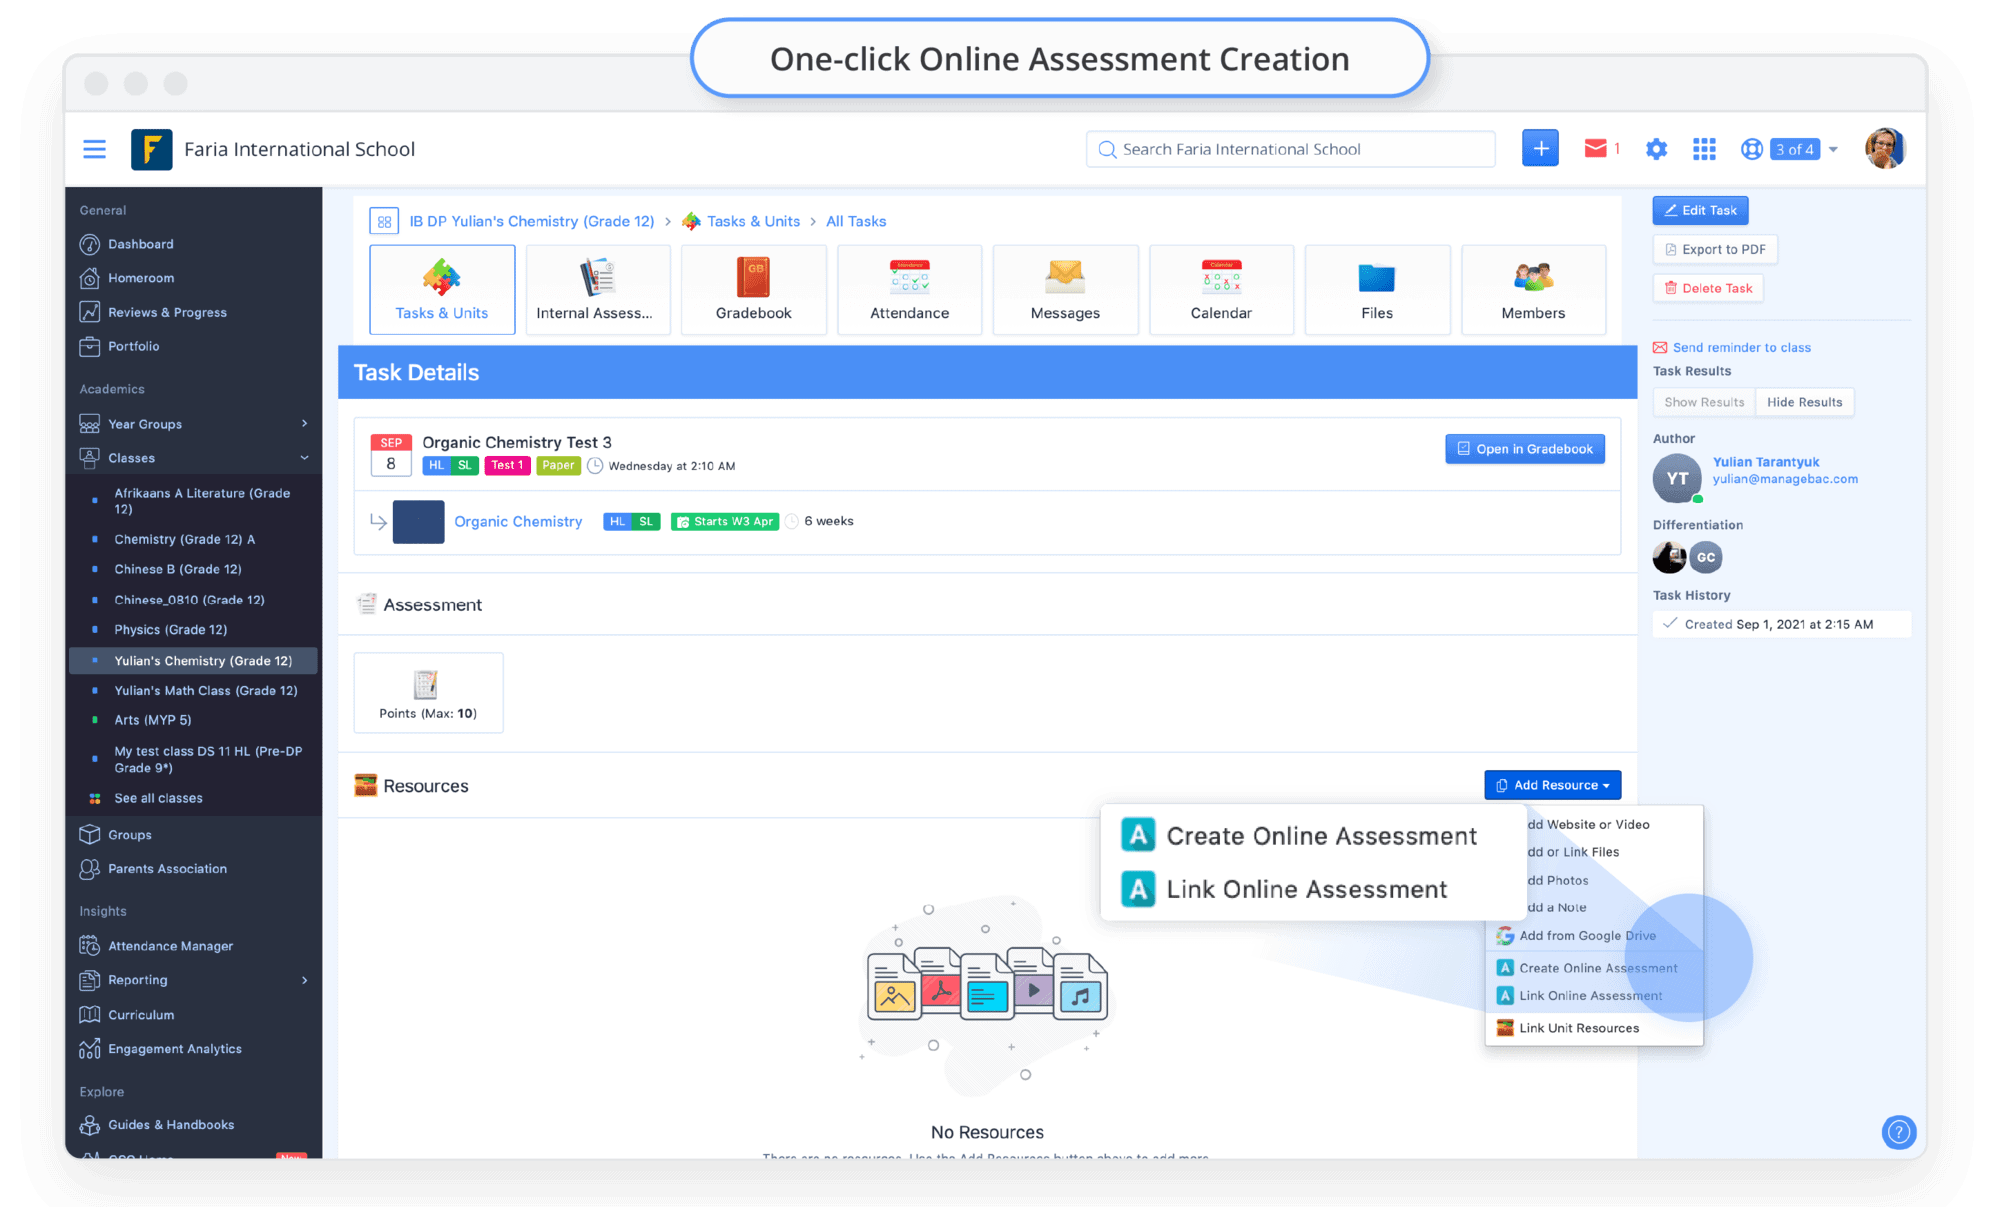
Task: Click the Points (Max: 10) card
Action: click(x=428, y=693)
